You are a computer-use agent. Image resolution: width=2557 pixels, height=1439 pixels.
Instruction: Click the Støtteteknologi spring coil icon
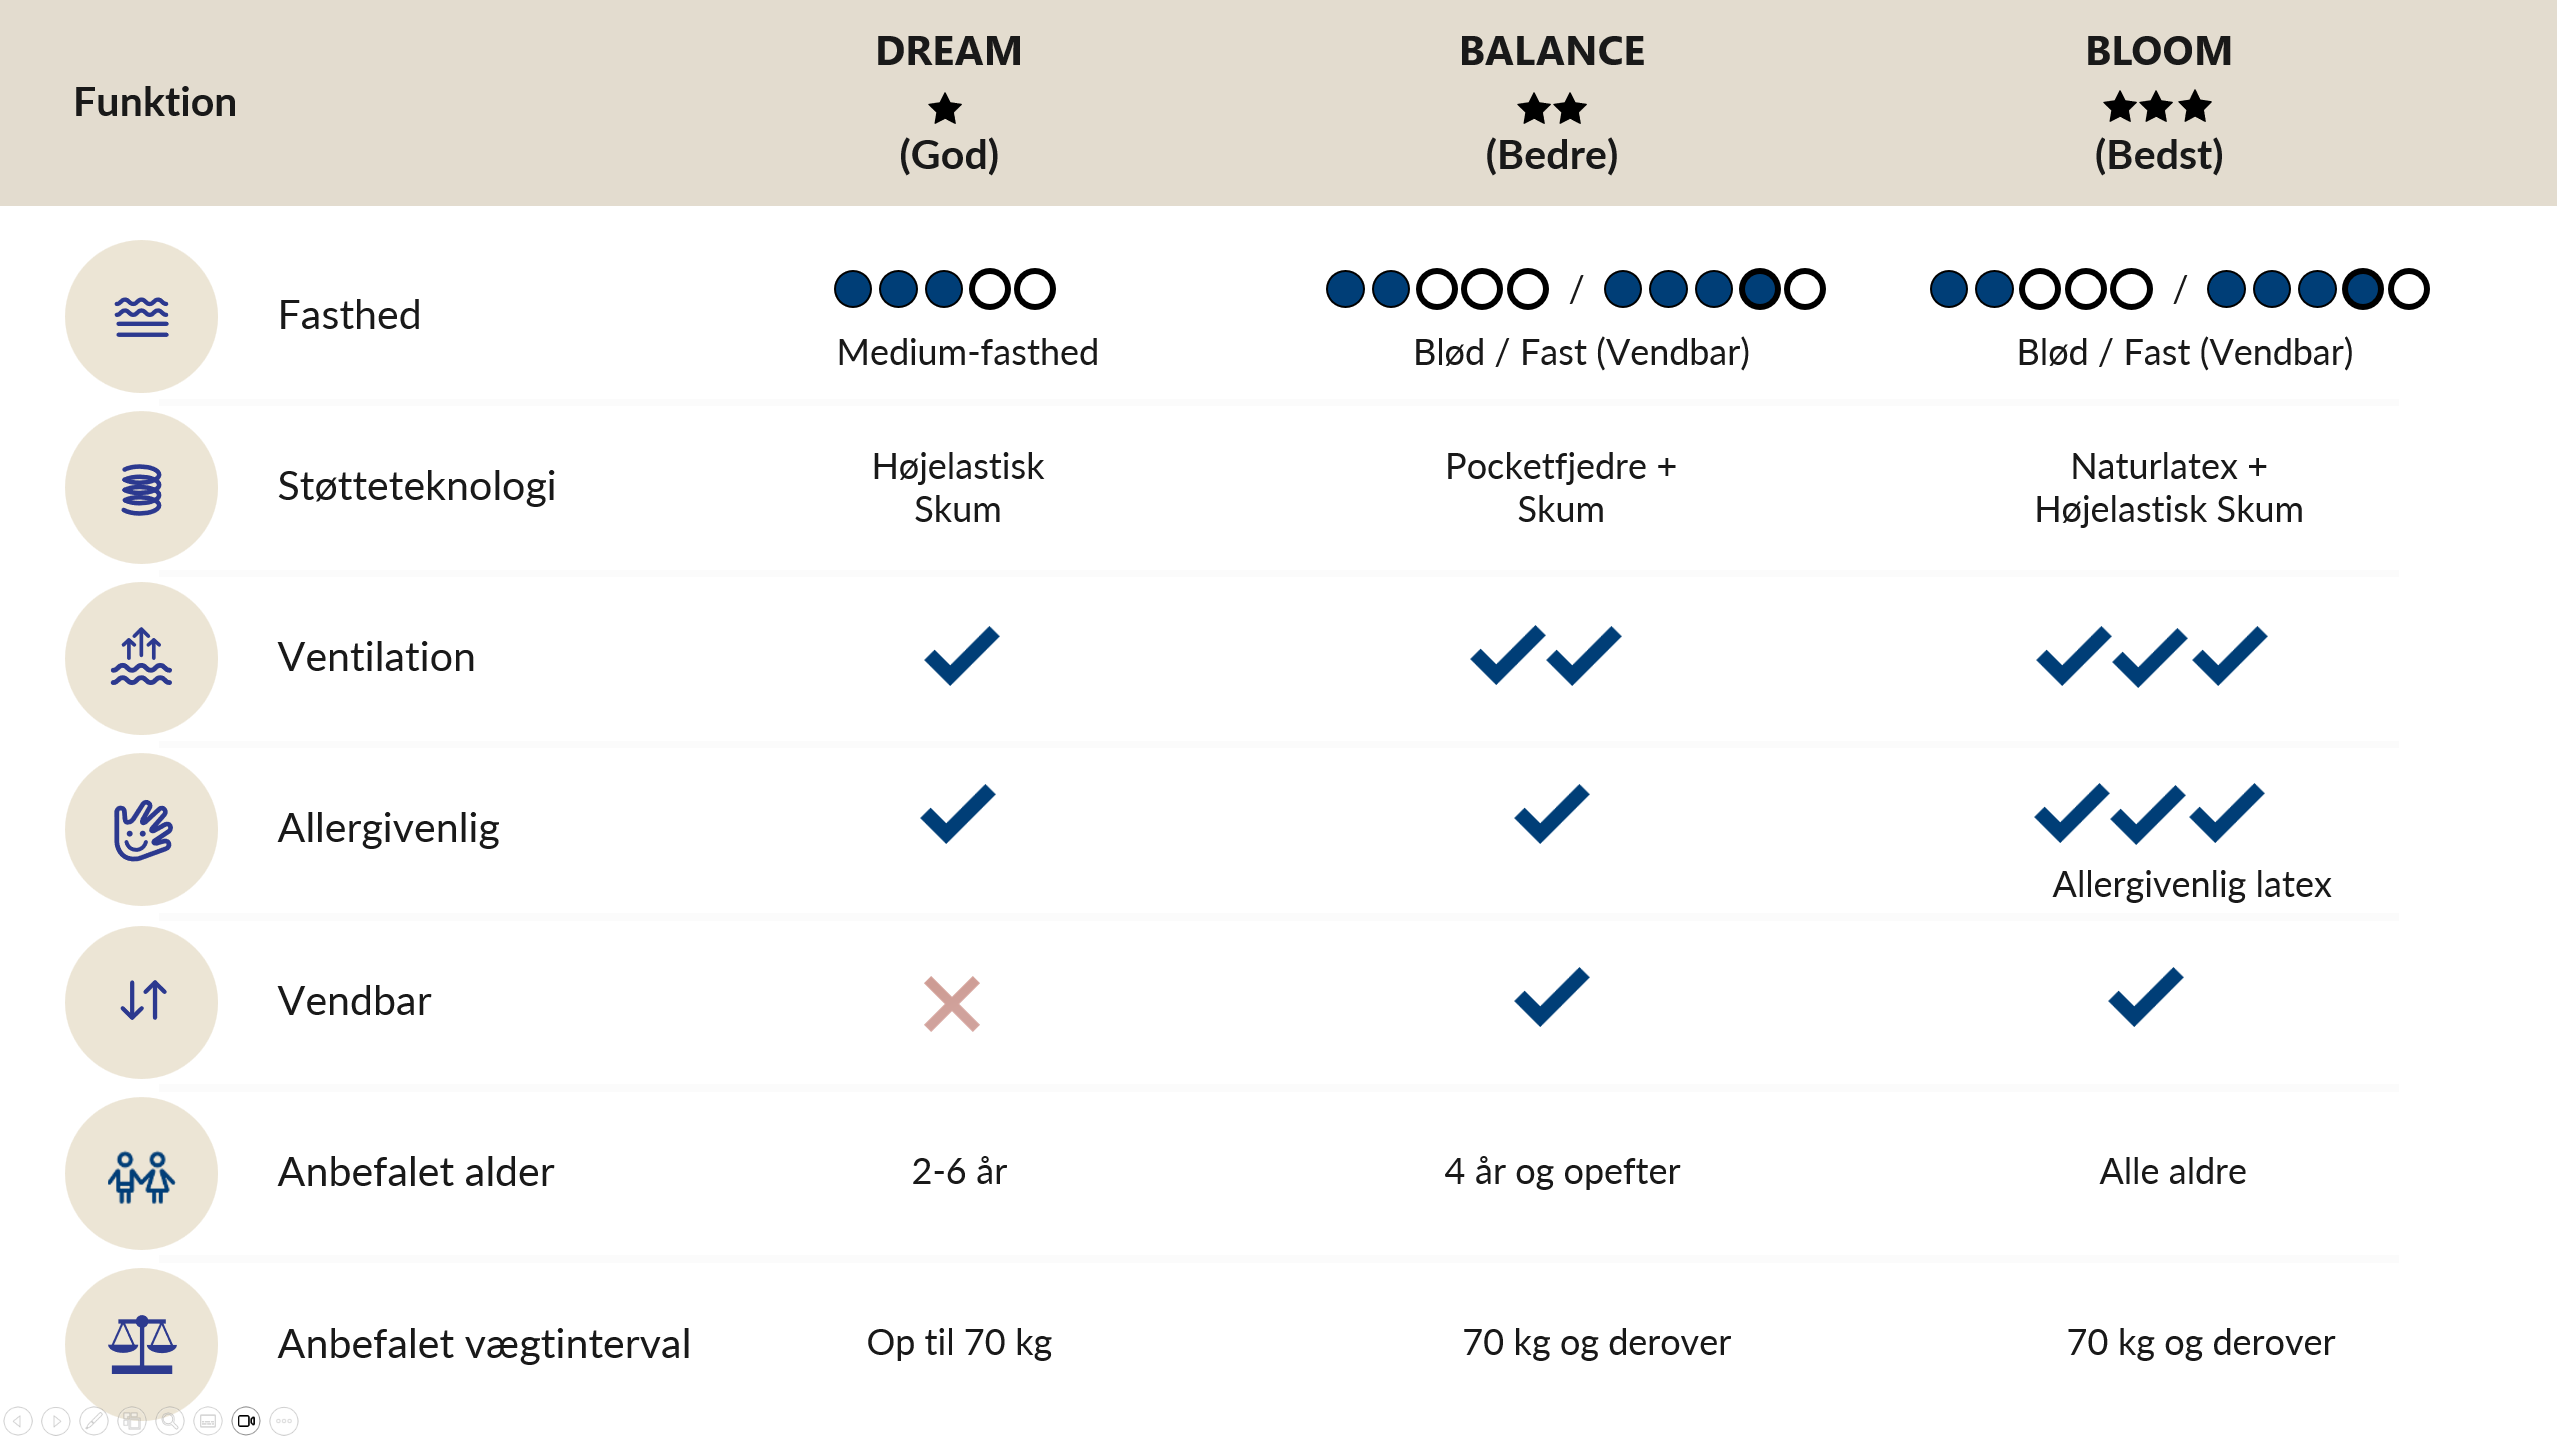coord(142,489)
